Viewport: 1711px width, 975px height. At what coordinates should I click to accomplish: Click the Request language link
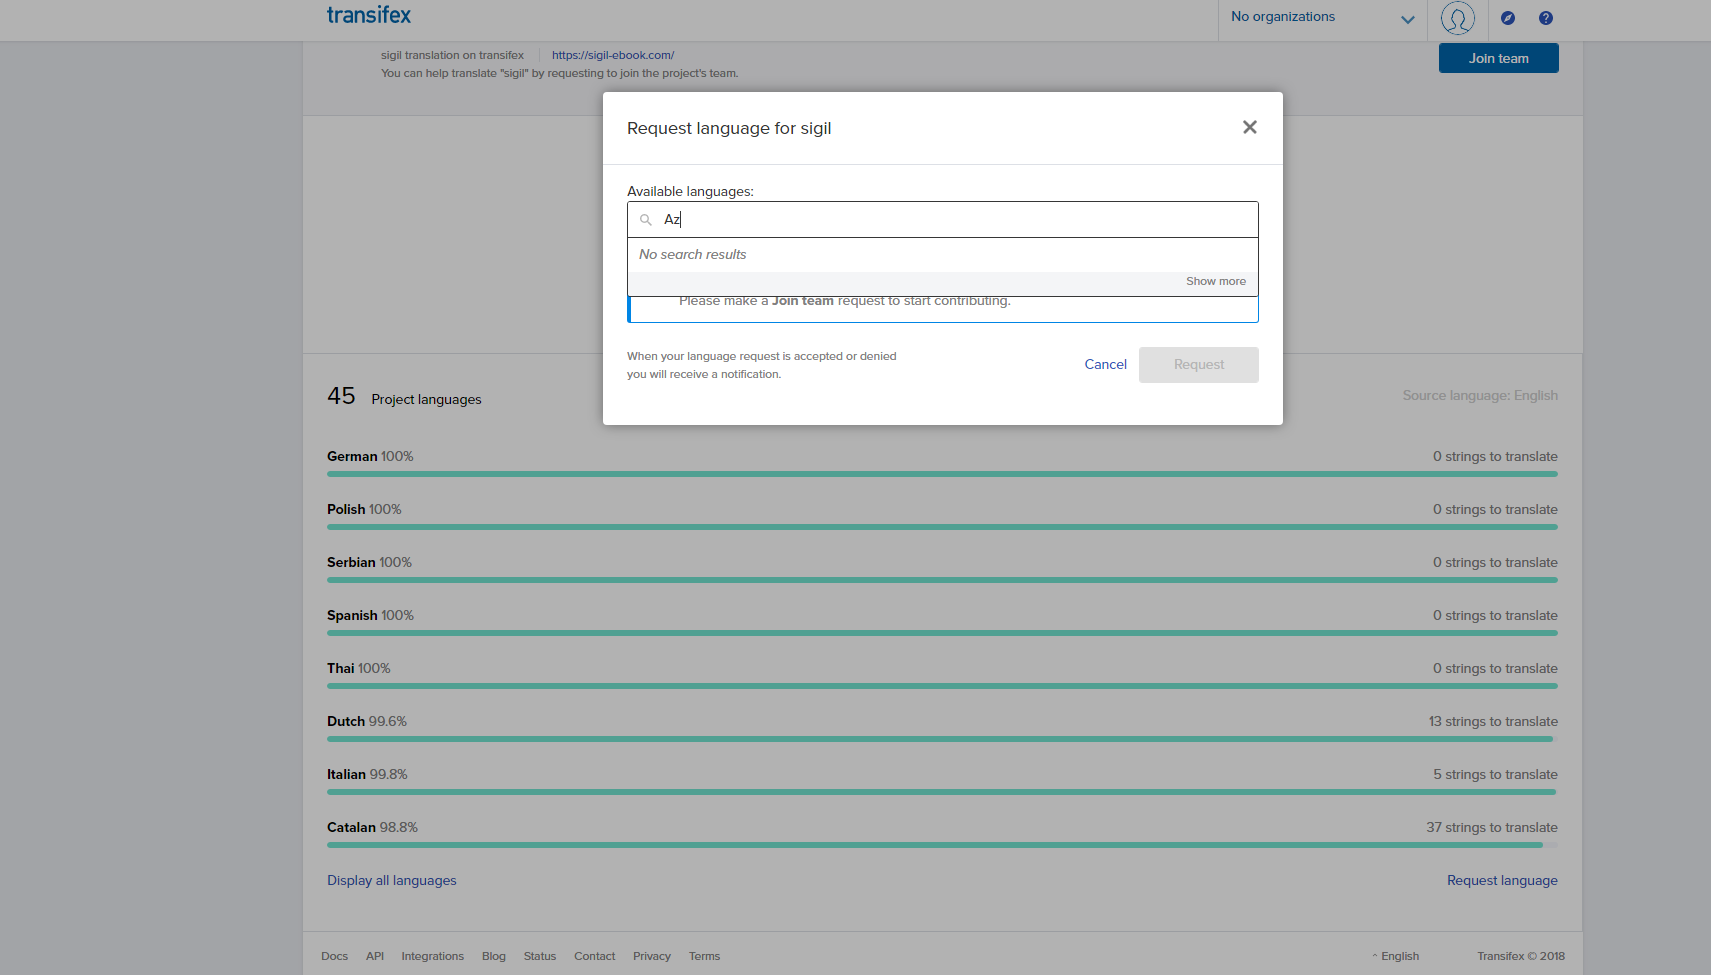(x=1501, y=881)
